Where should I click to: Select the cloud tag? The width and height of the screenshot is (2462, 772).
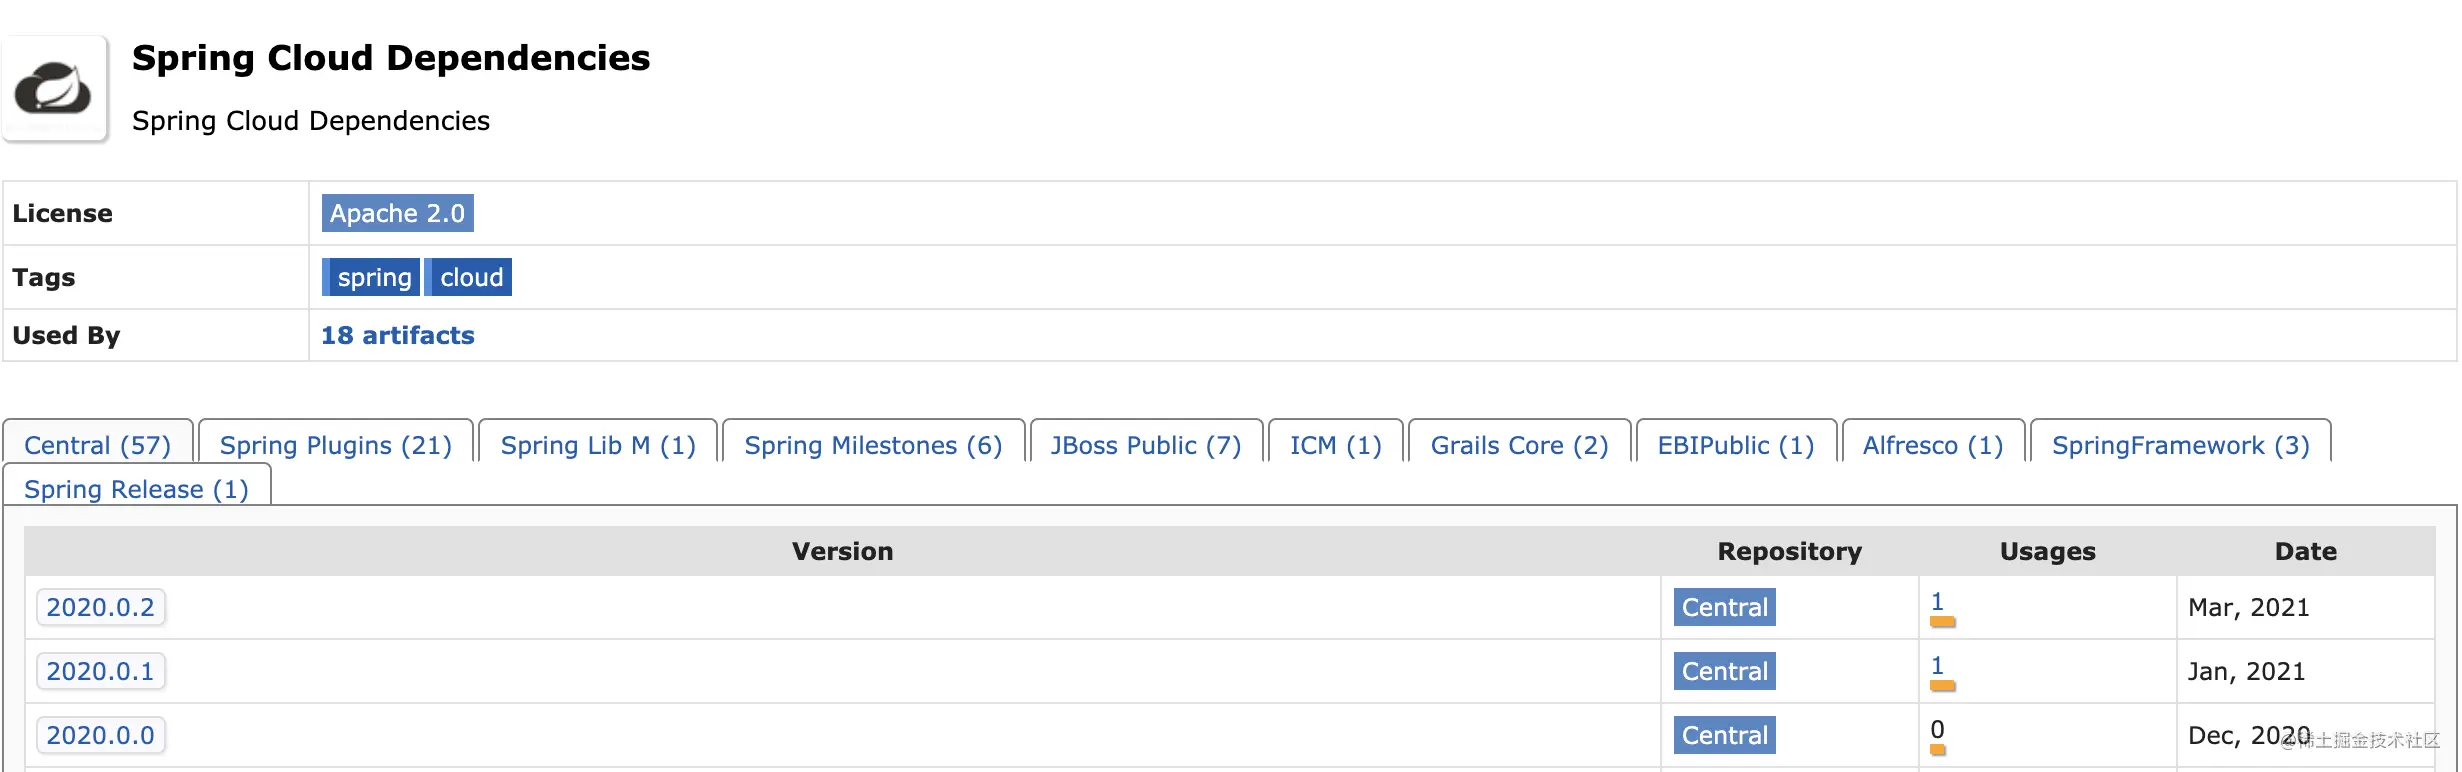pos(469,277)
